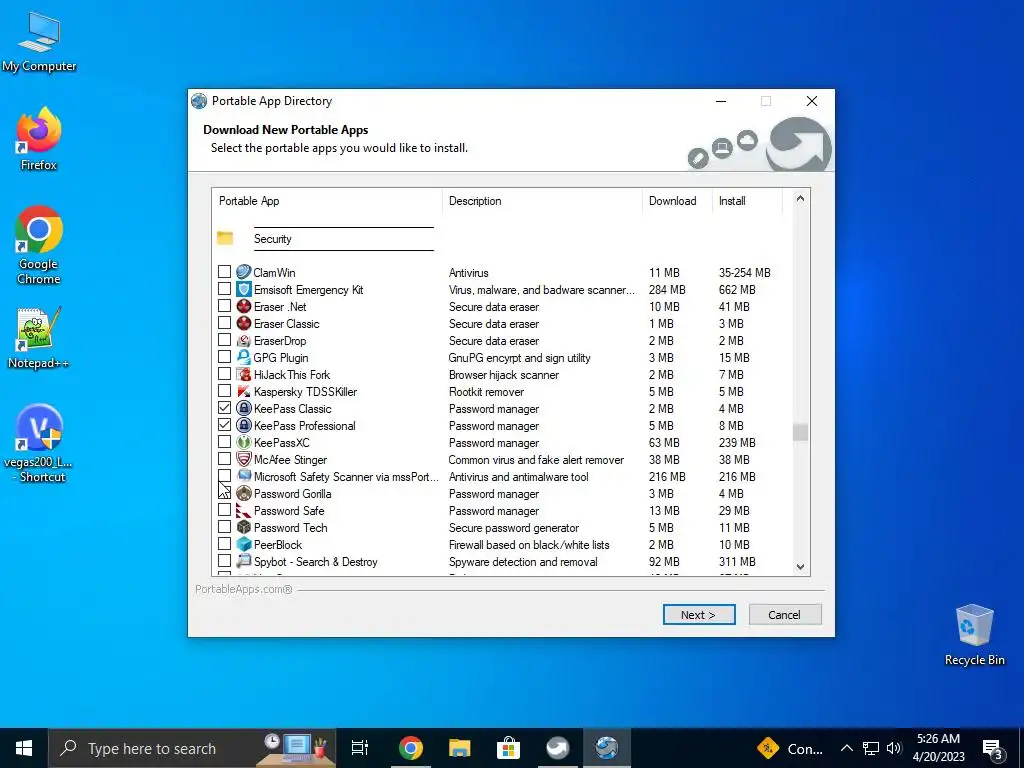The image size is (1024, 768).
Task: Check the Emsisoft Emergency Kit checkbox
Action: point(224,288)
